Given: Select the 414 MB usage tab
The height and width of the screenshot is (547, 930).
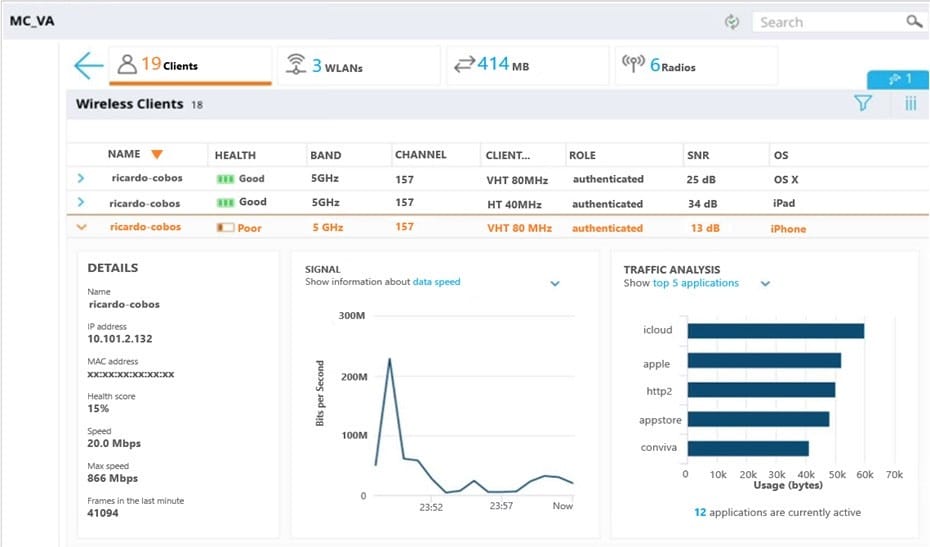Looking at the screenshot, I should click(492, 66).
